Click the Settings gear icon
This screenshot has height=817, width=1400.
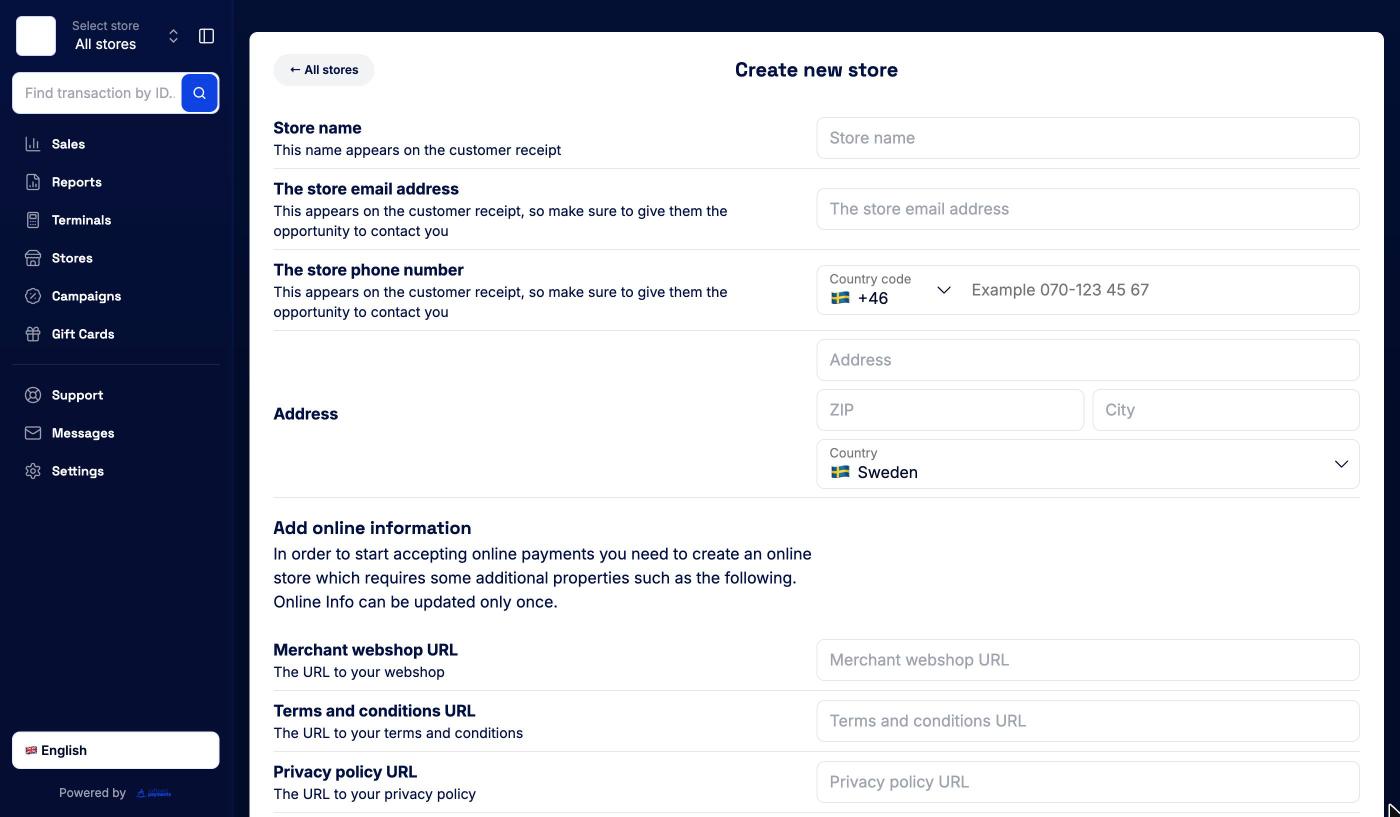pos(33,471)
